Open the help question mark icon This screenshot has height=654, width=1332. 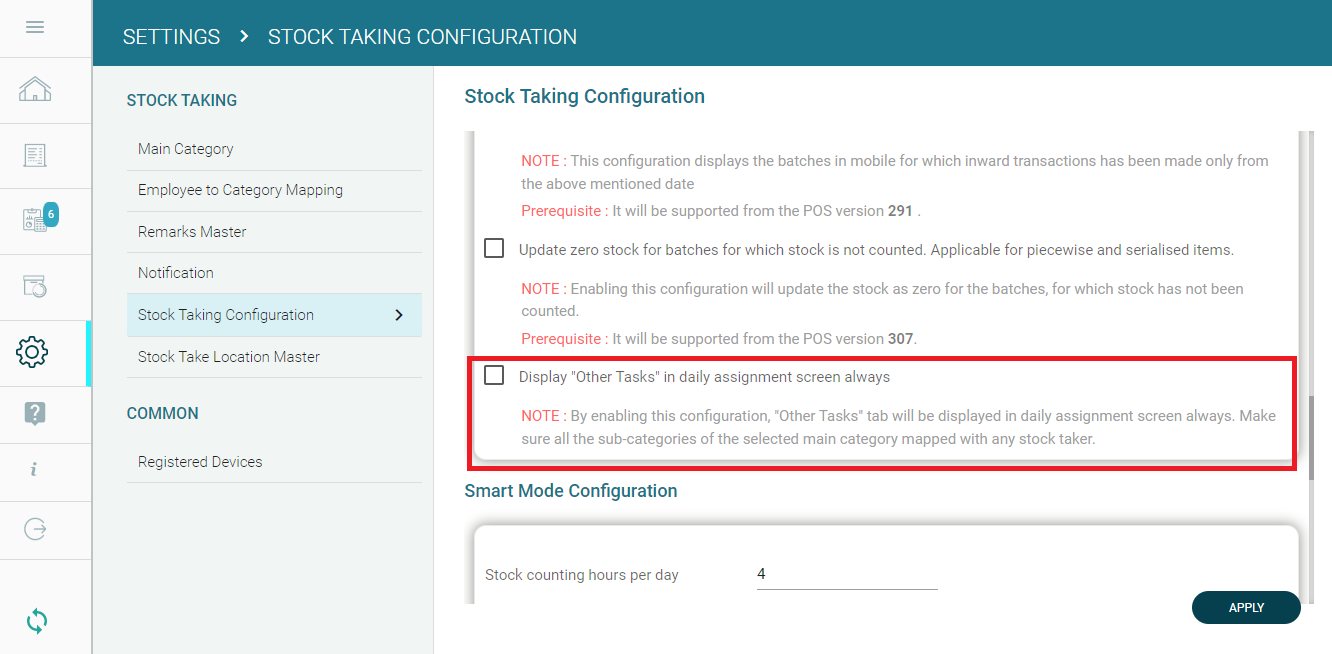click(x=35, y=413)
